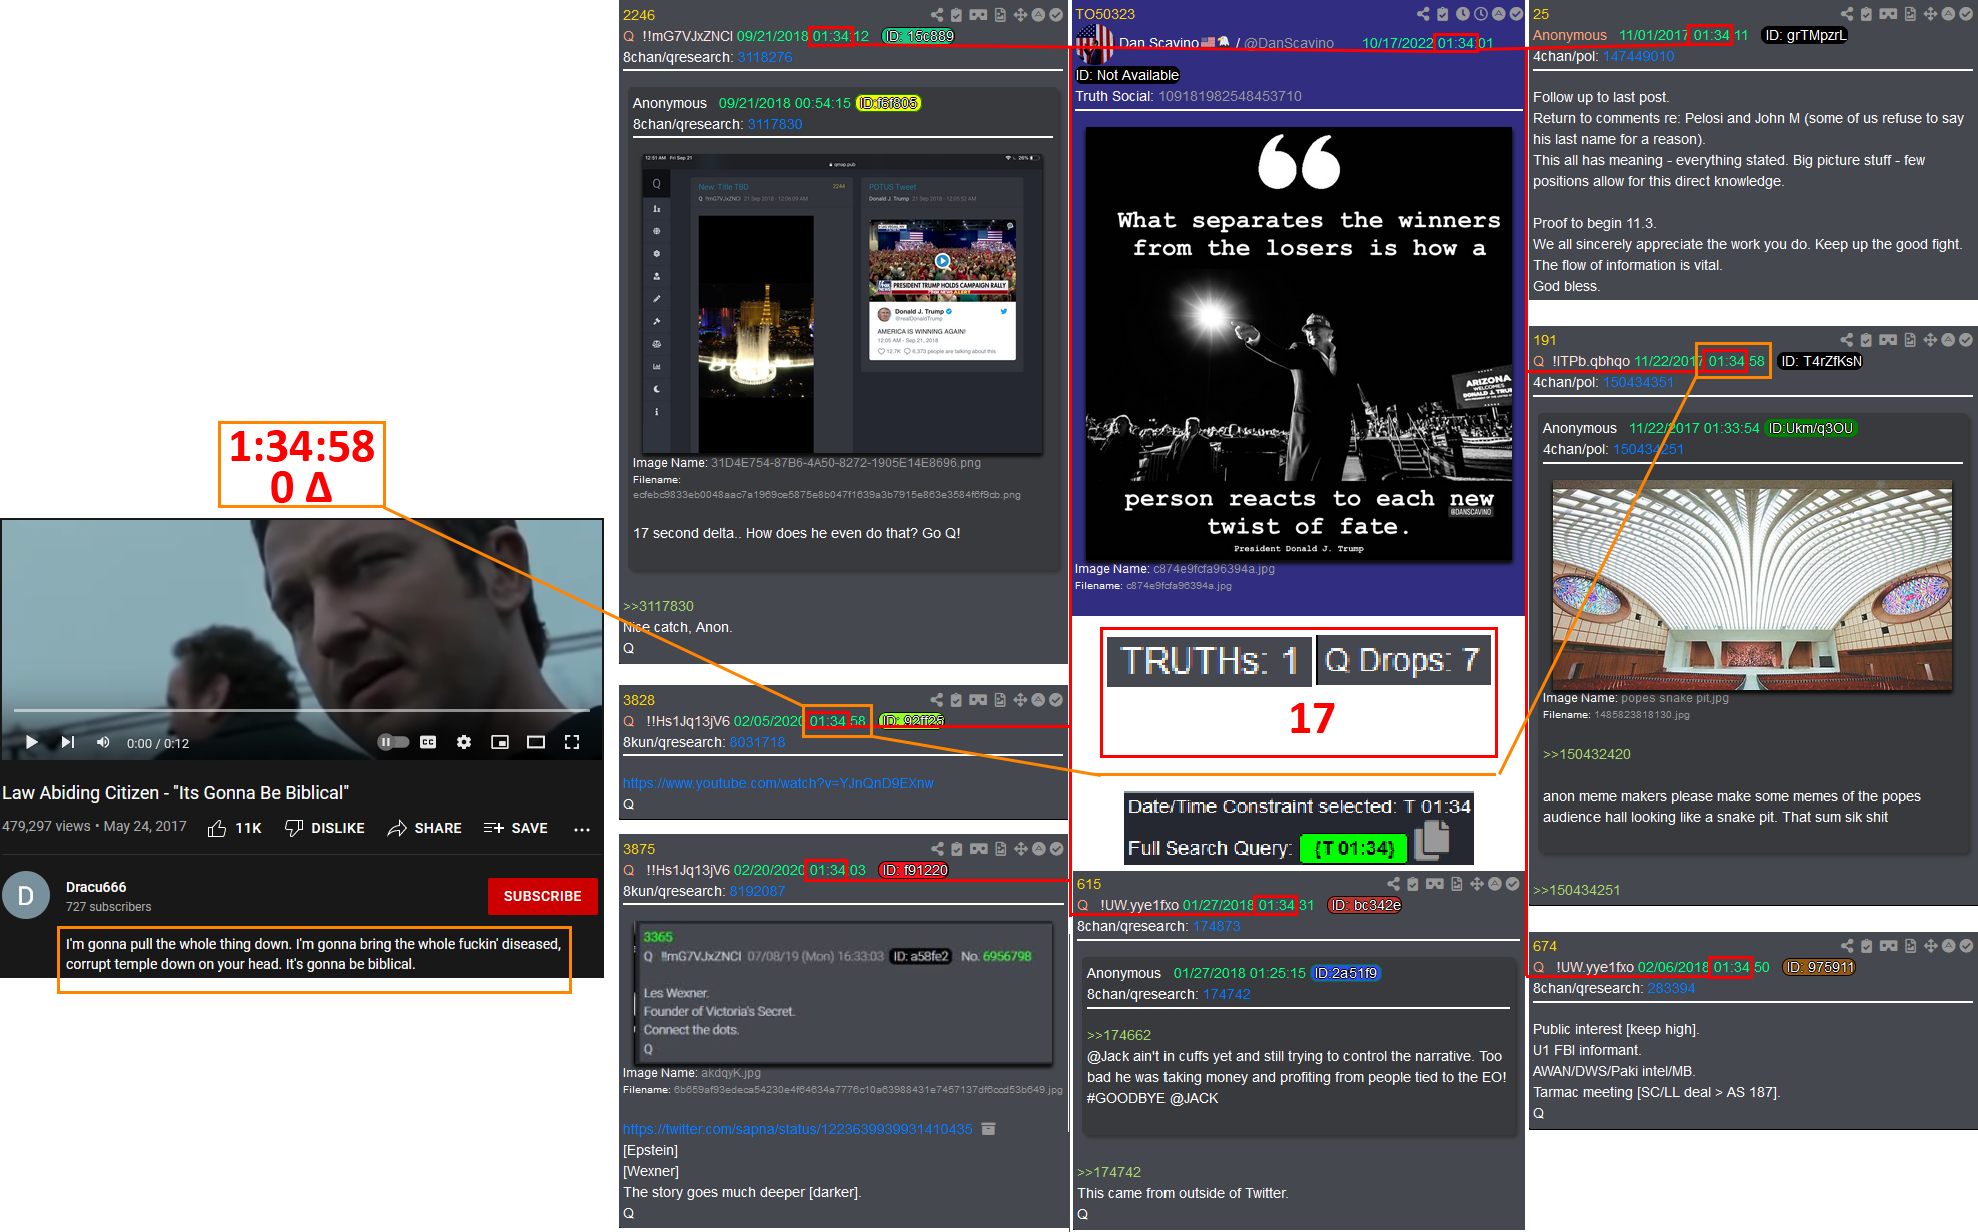This screenshot has width=1978, height=1232.
Task: Mute the video volume speaker icon
Action: 103,742
